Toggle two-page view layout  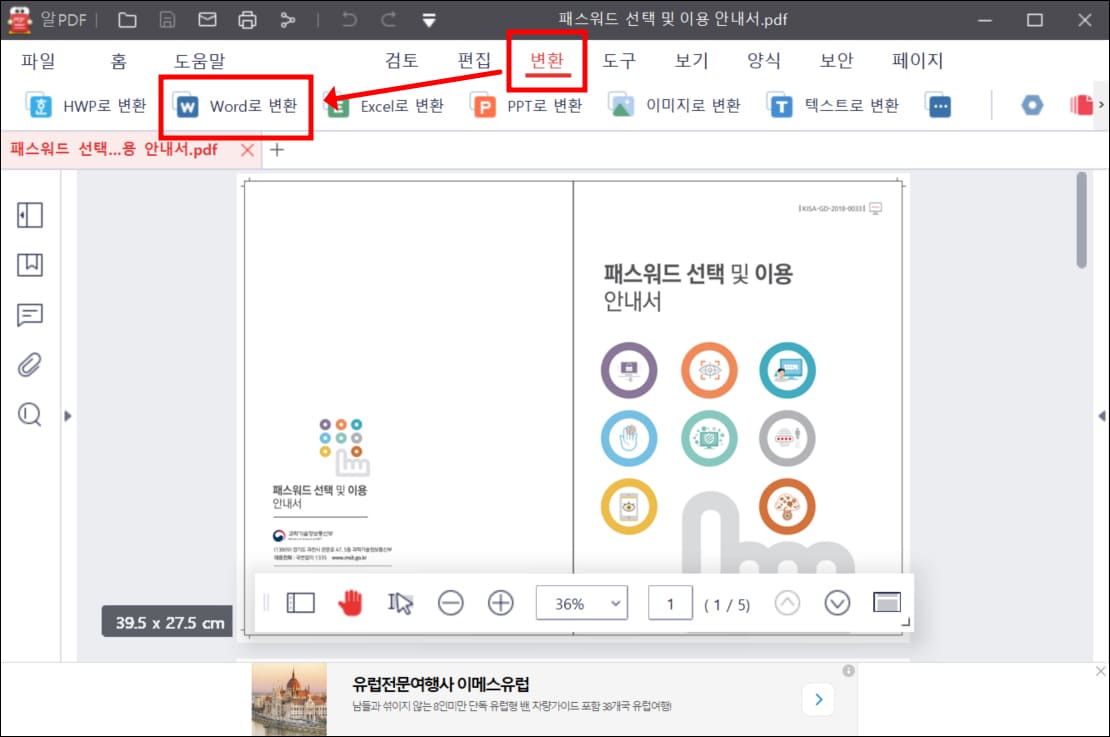point(301,603)
